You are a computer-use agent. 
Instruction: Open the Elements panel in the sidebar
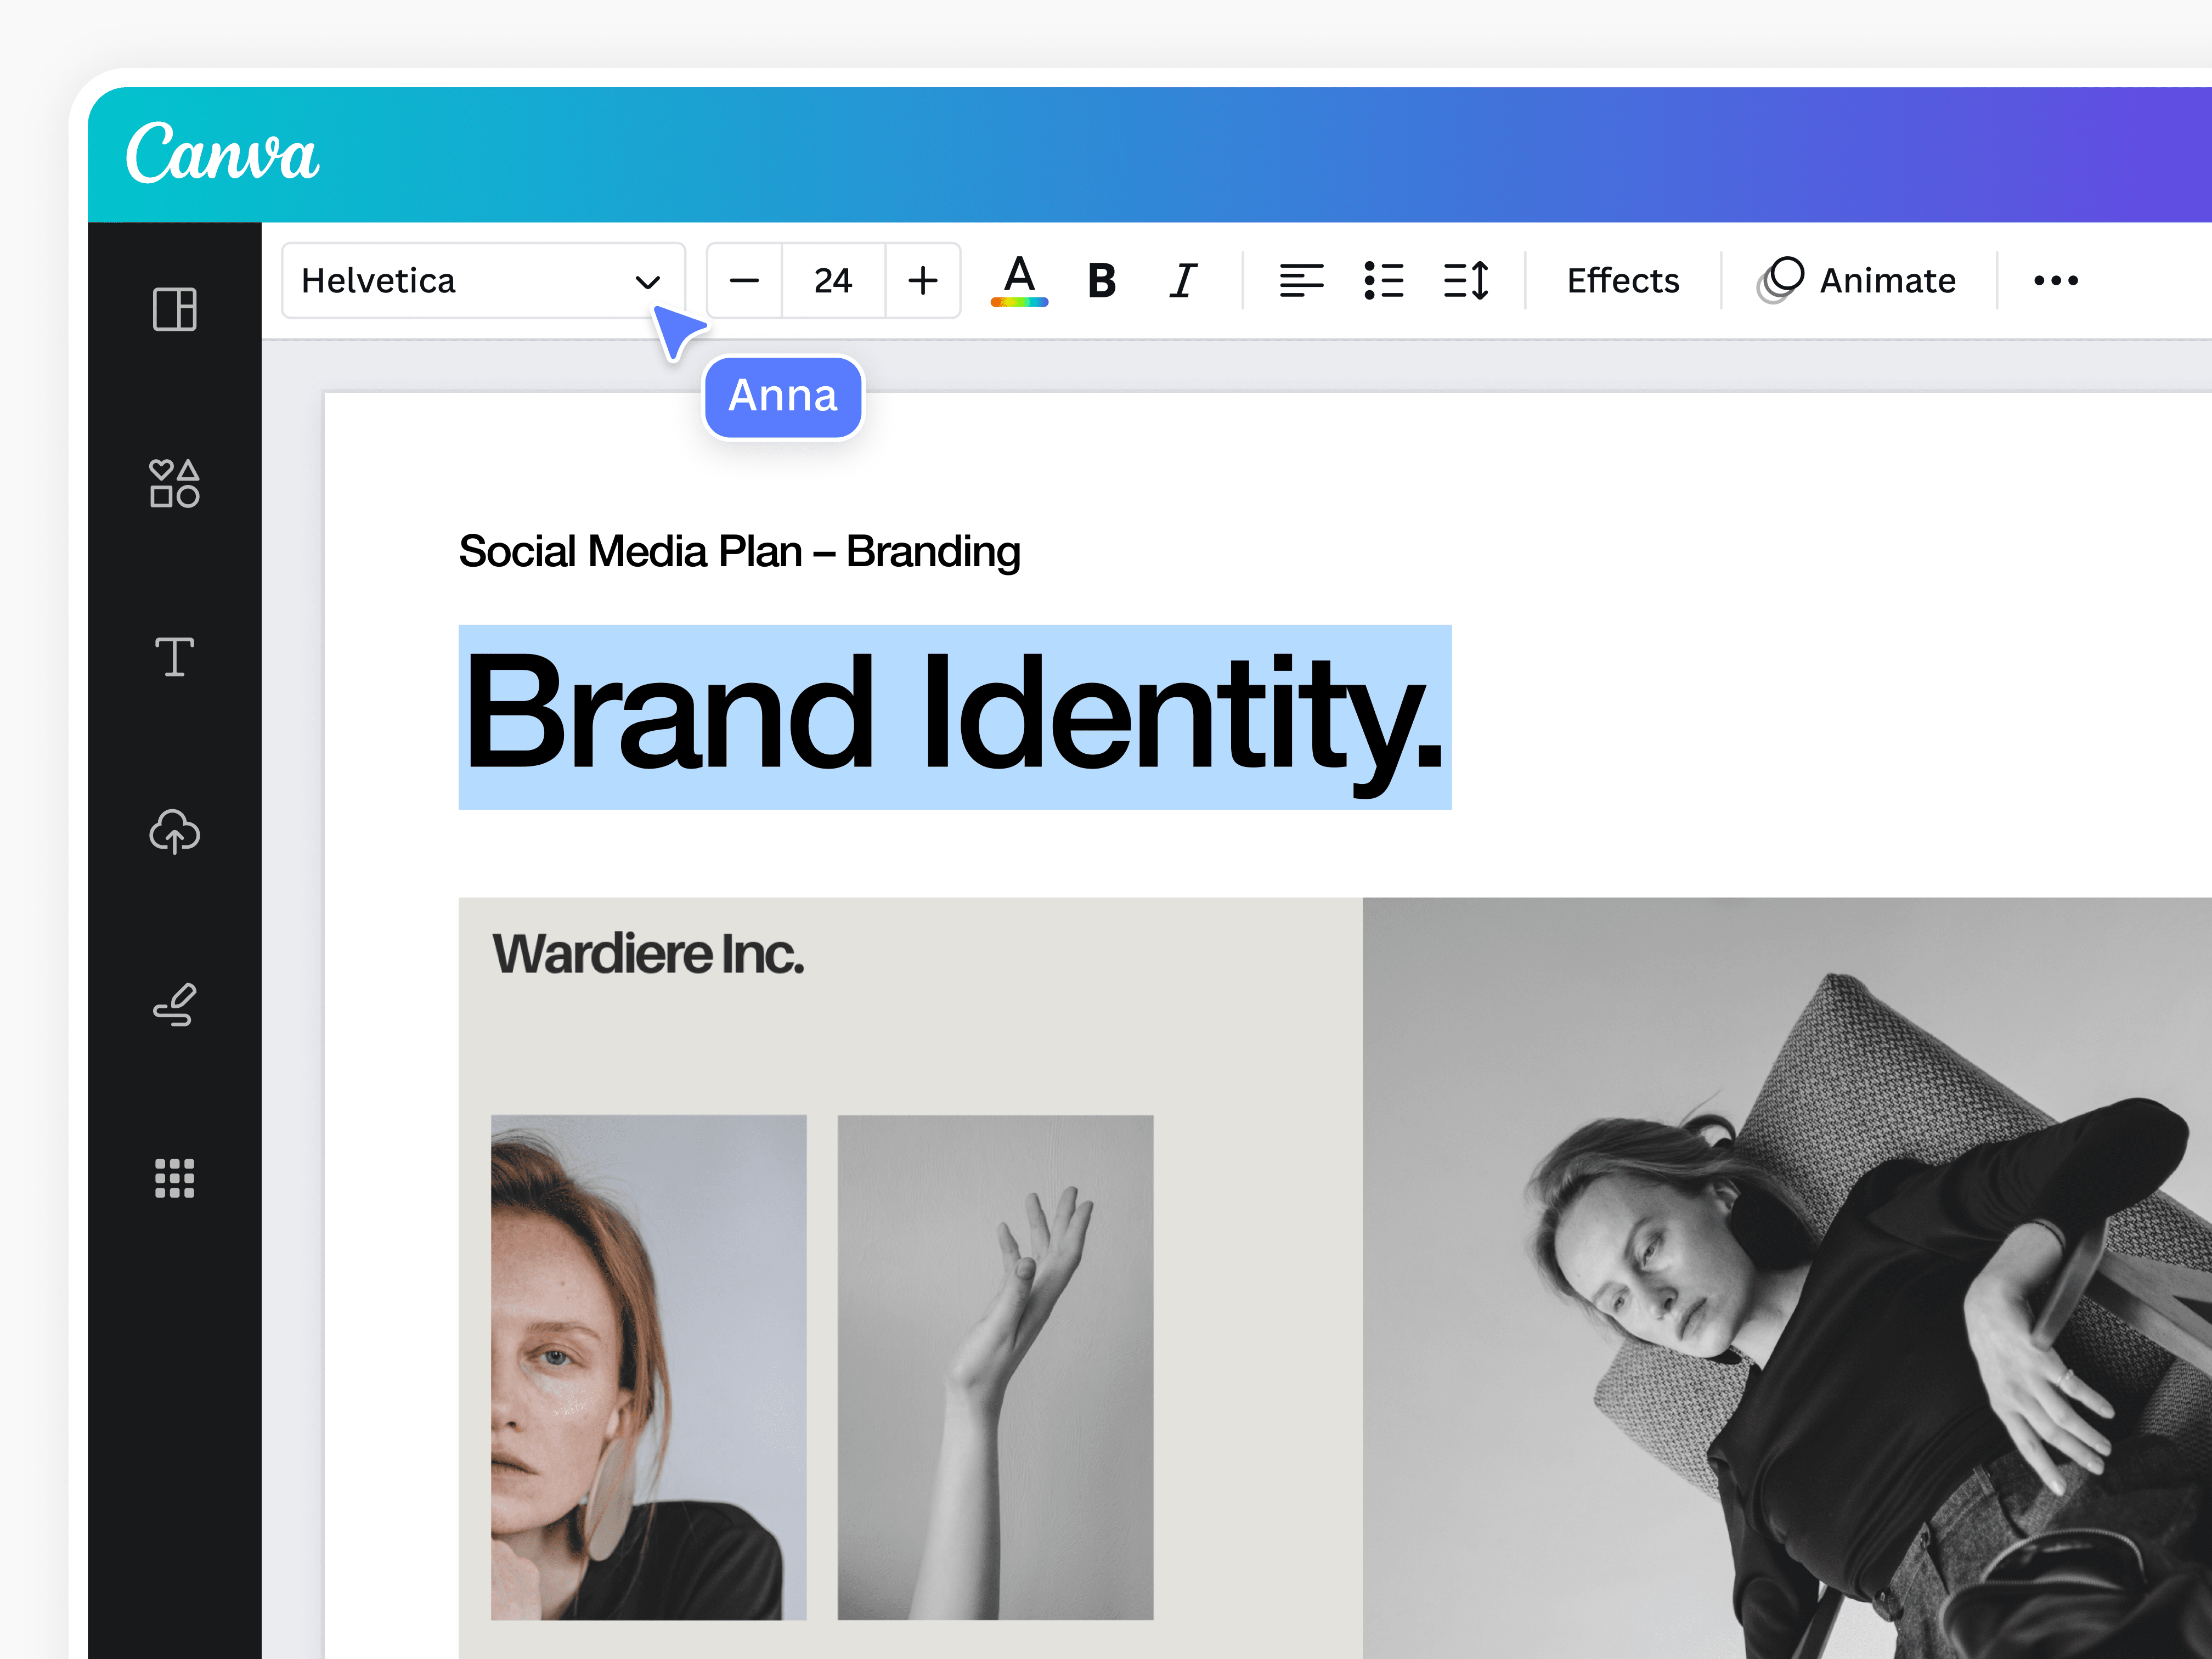tap(174, 486)
